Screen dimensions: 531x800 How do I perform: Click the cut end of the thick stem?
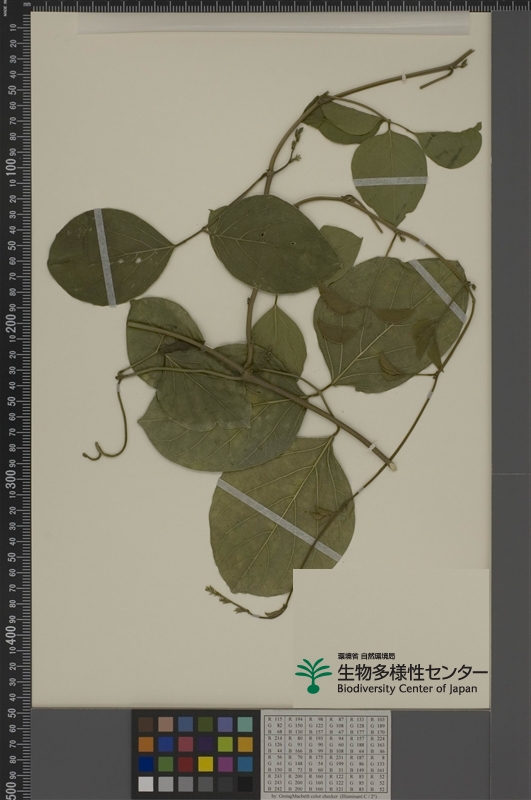coord(392,465)
